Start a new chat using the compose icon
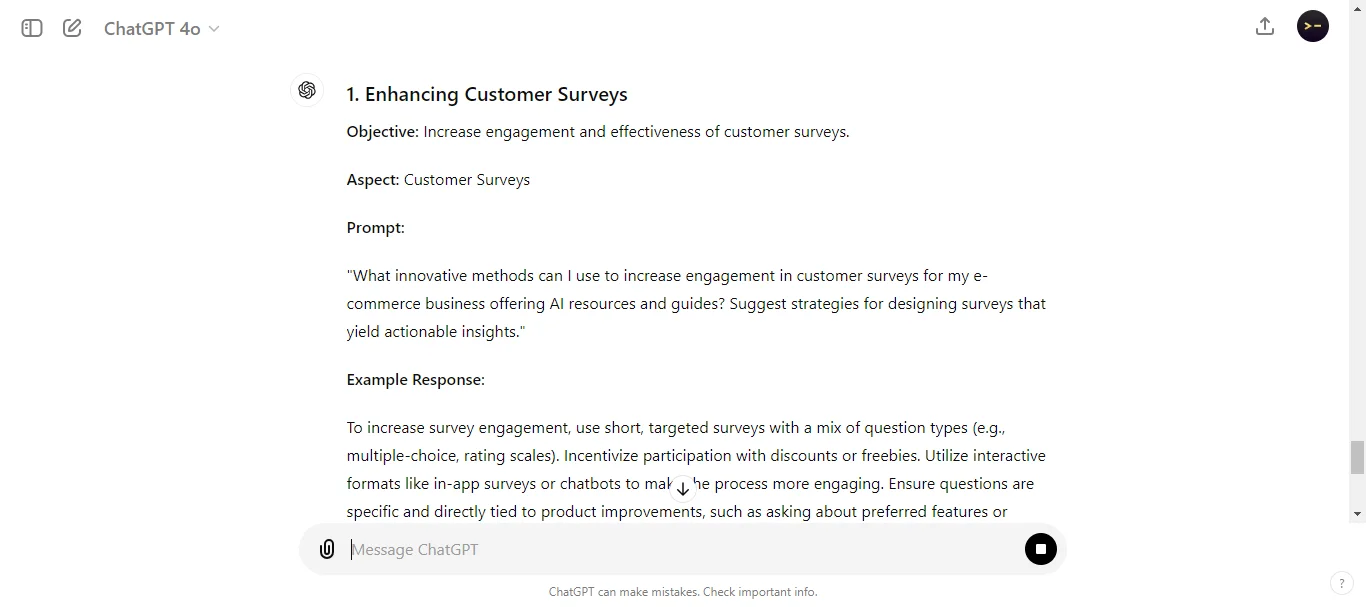Viewport: 1366px width, 607px height. (x=71, y=28)
